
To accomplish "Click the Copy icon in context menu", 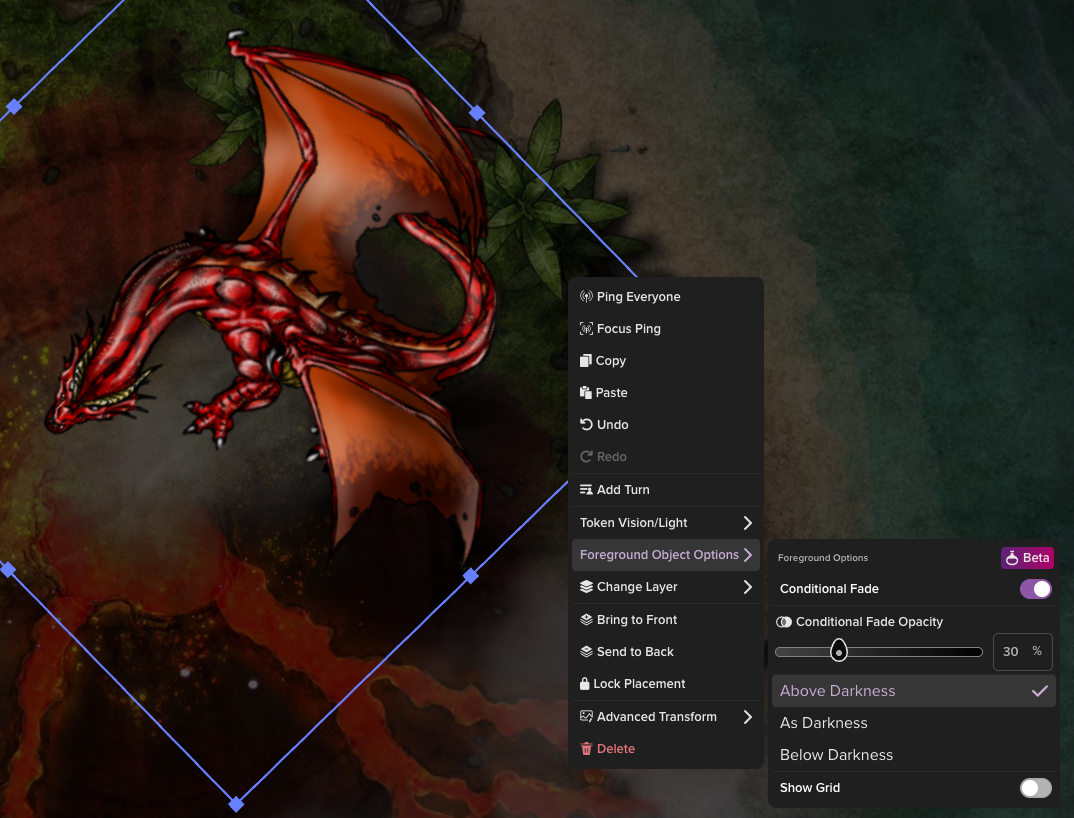I will (x=586, y=361).
